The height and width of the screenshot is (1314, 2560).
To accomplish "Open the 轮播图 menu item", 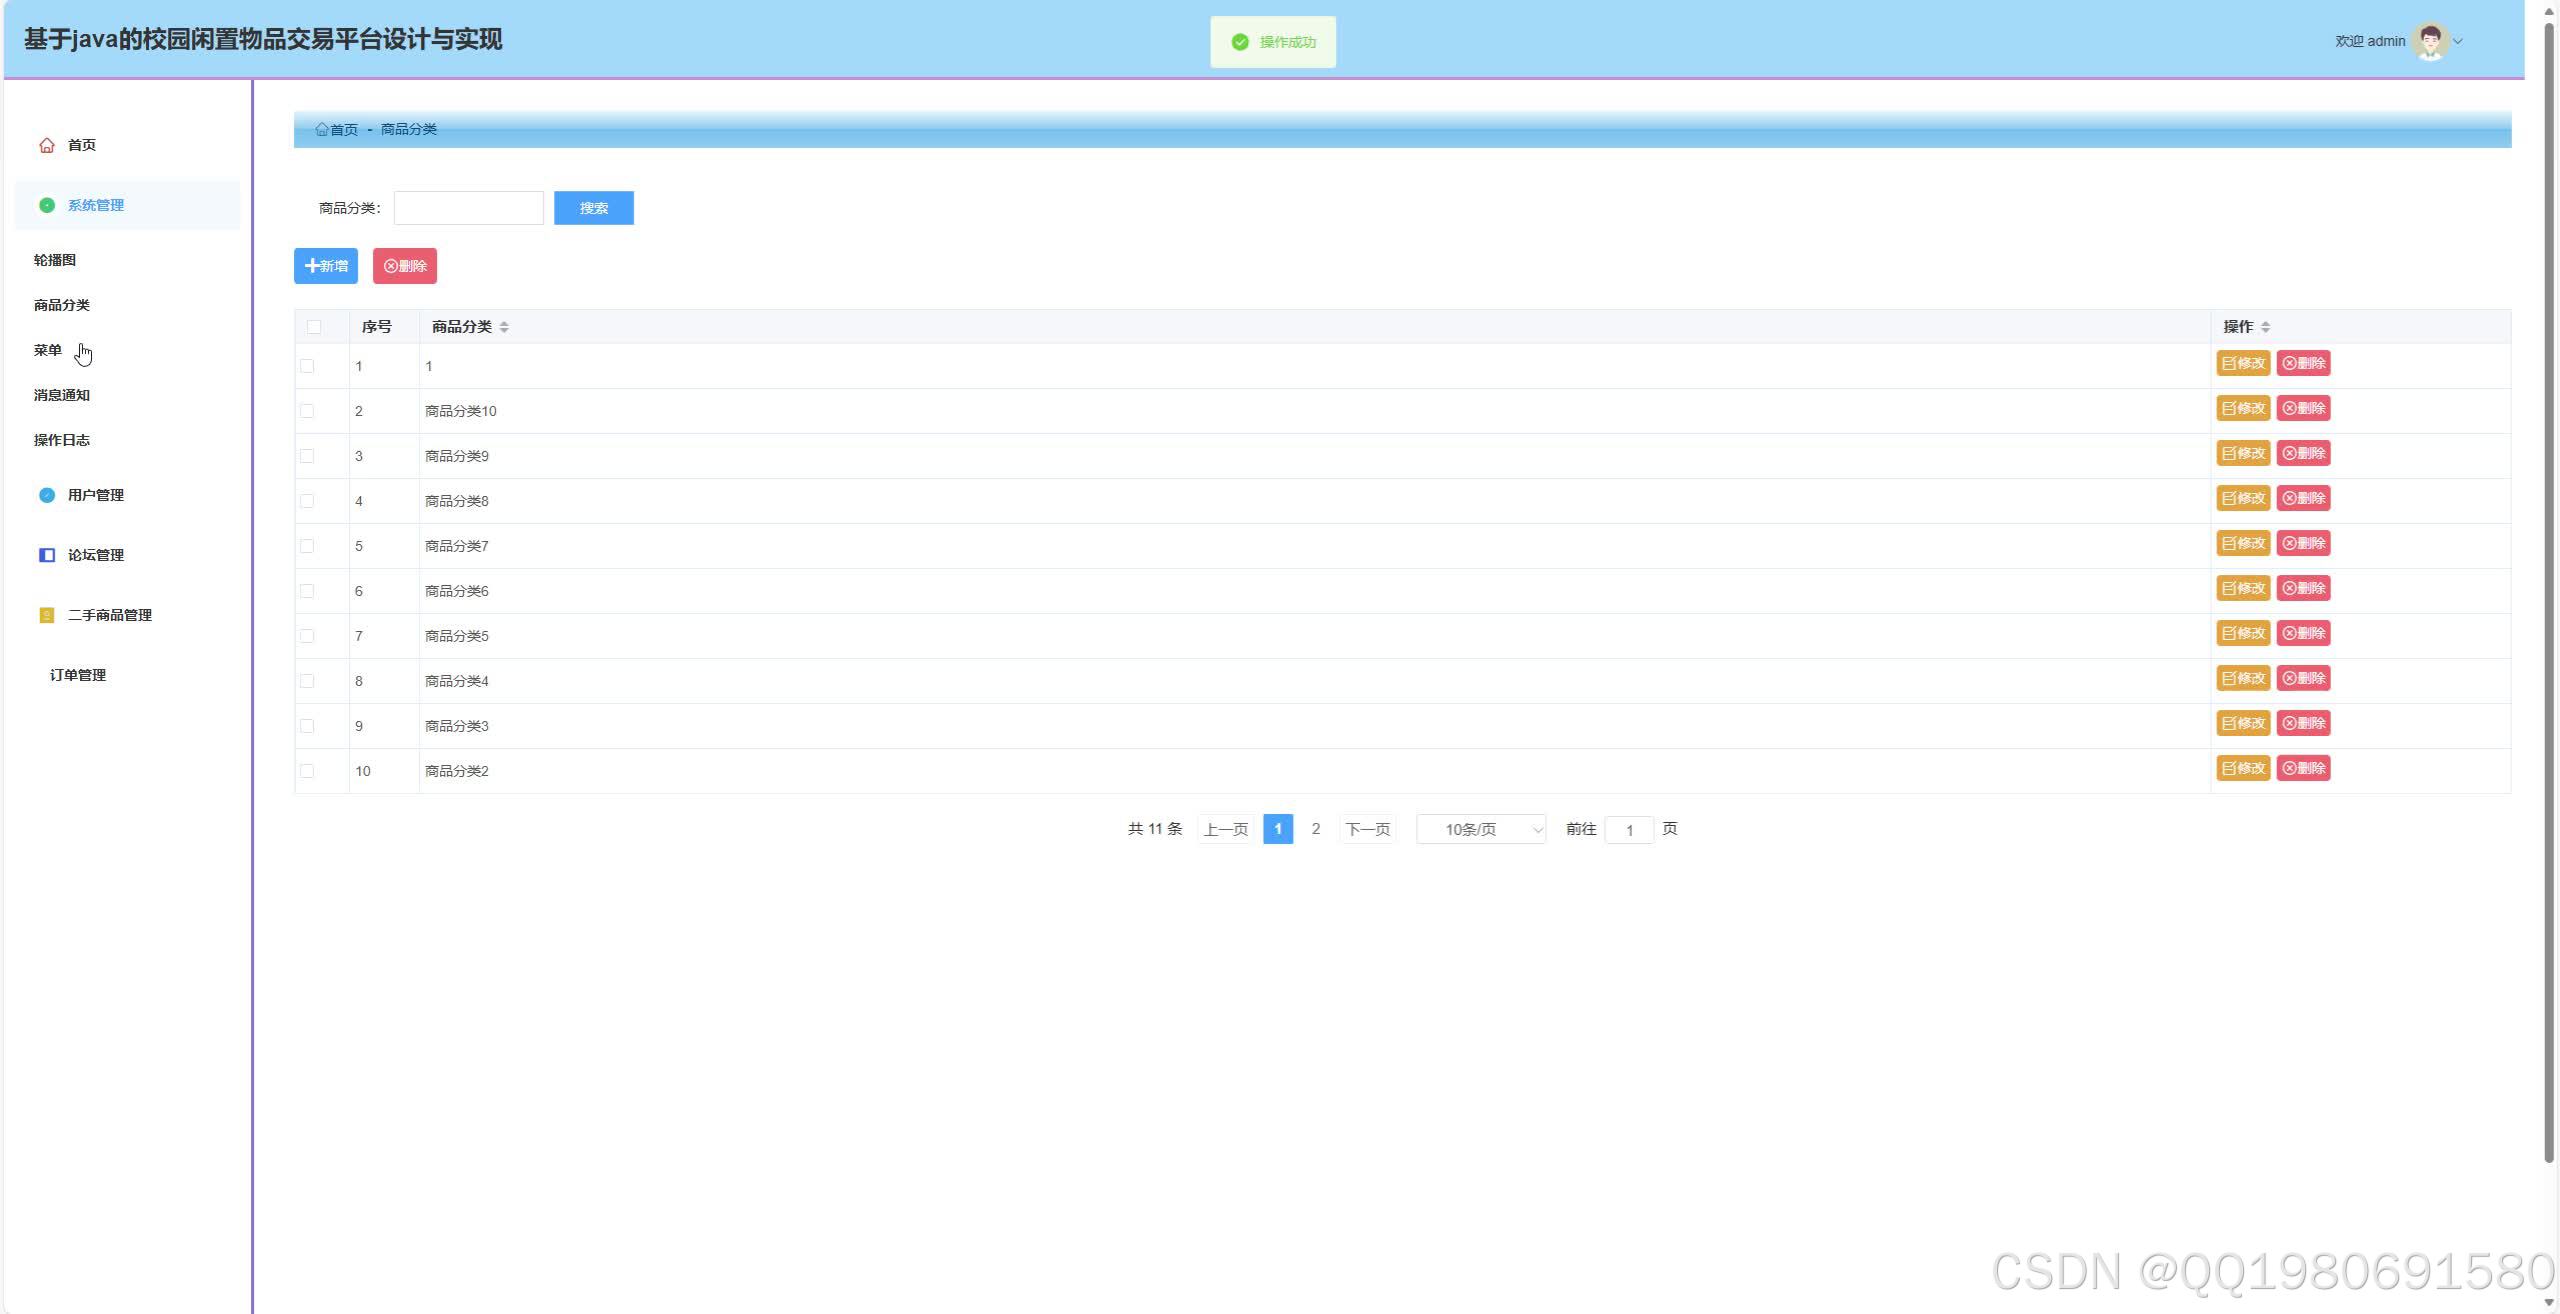I will [x=55, y=260].
